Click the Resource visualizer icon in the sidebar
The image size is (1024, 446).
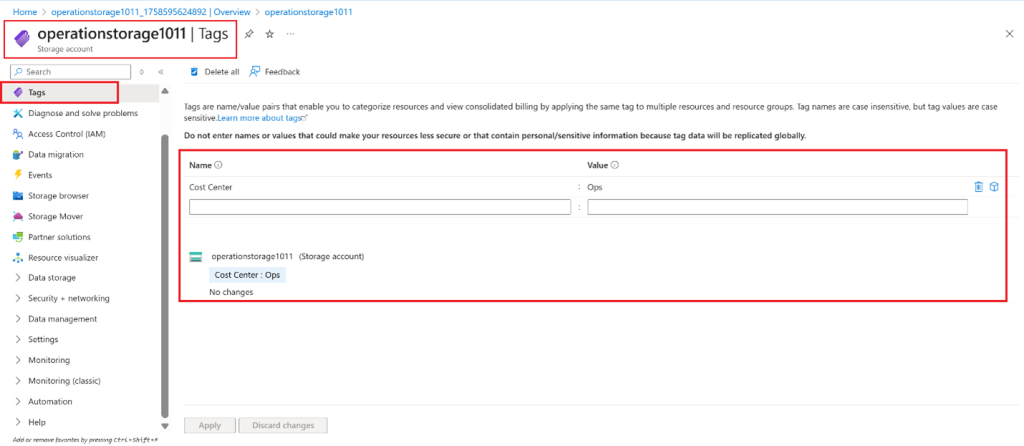coord(18,257)
